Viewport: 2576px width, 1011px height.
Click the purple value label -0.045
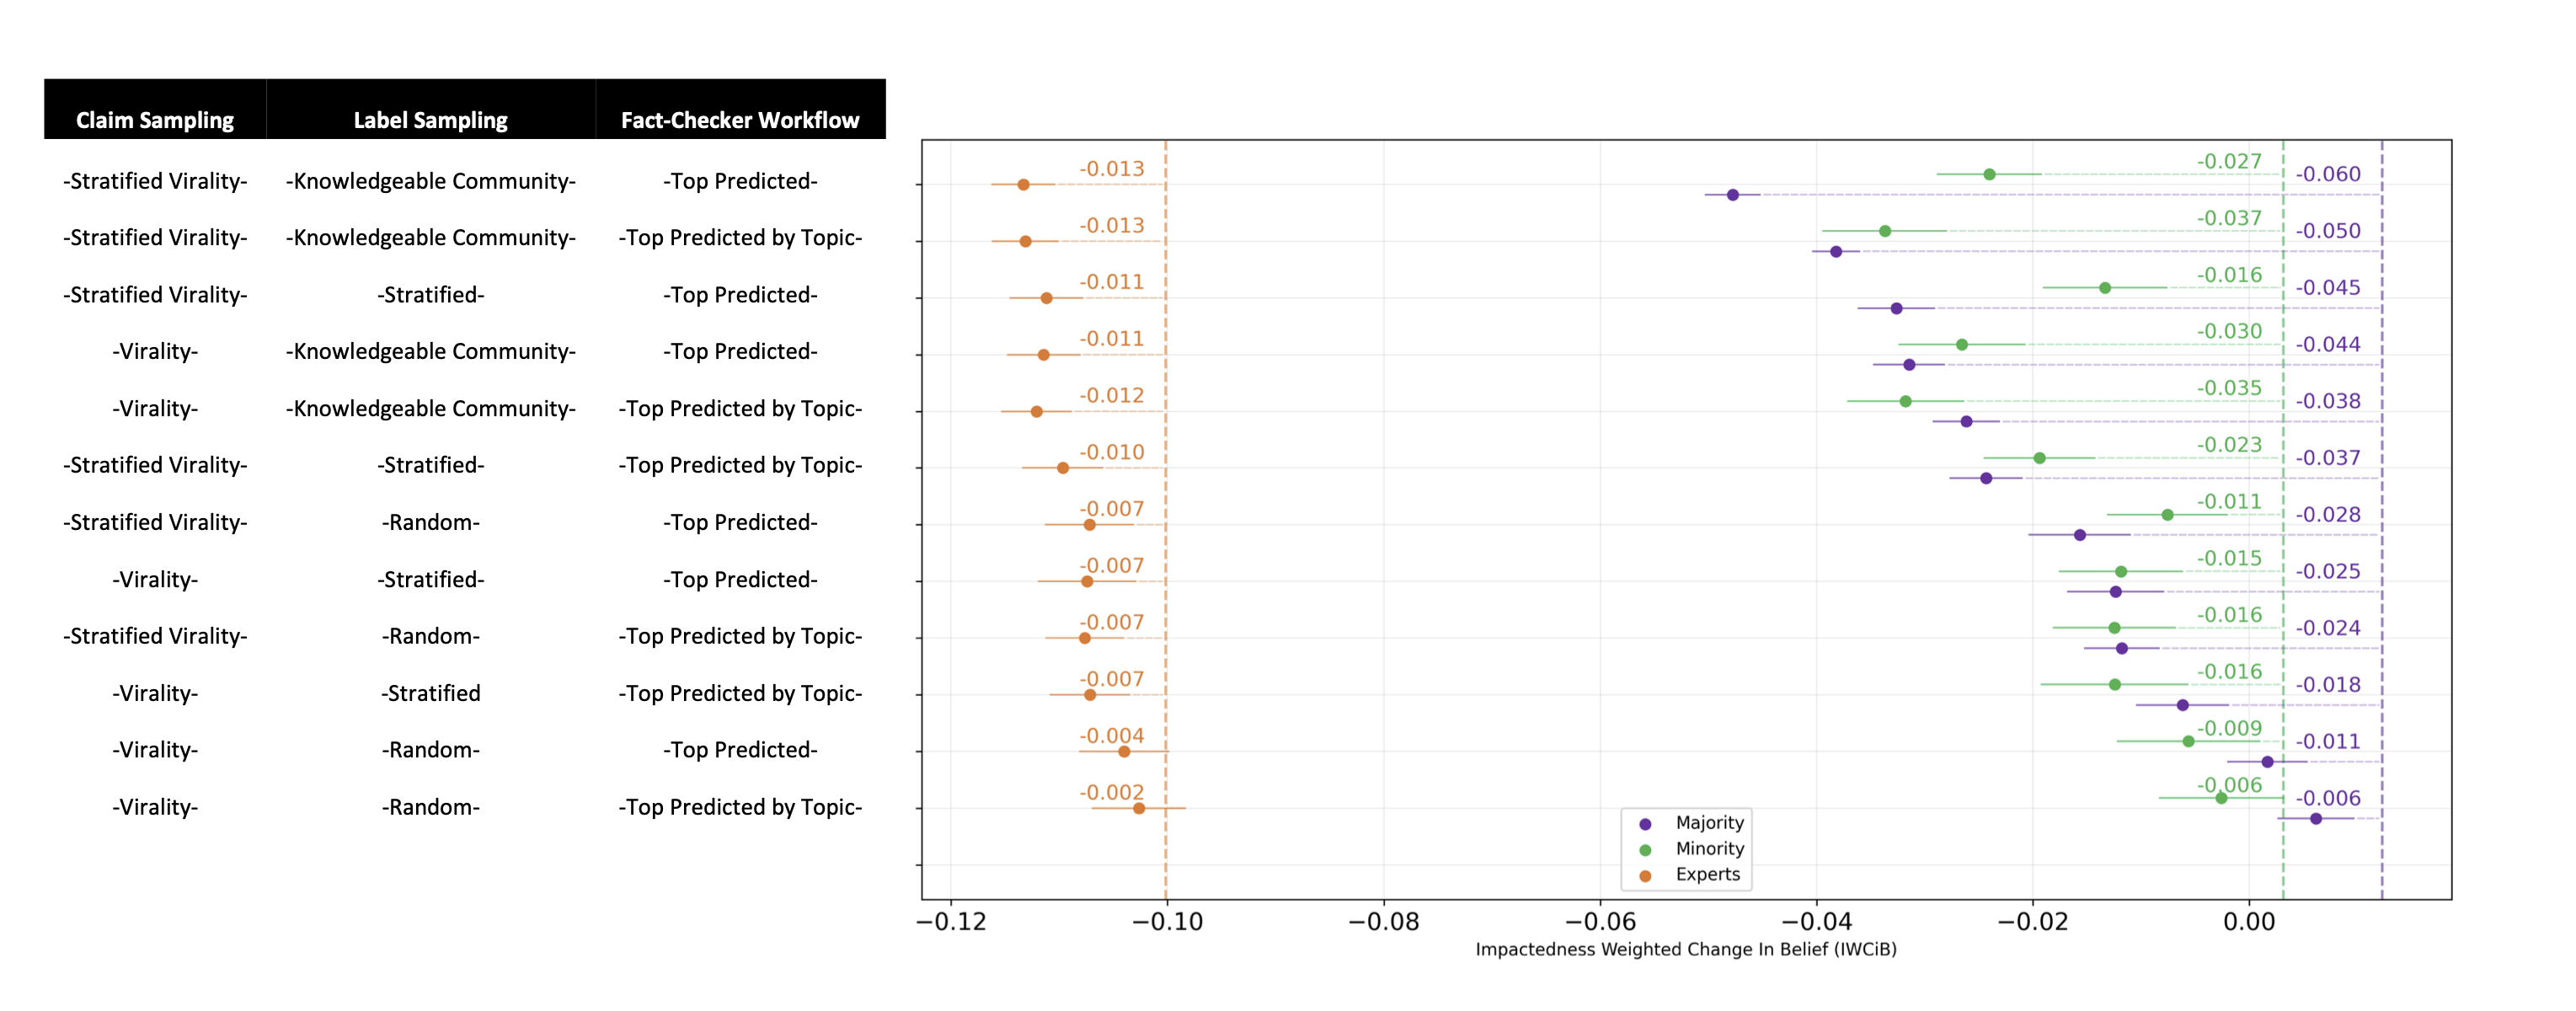pos(2328,288)
